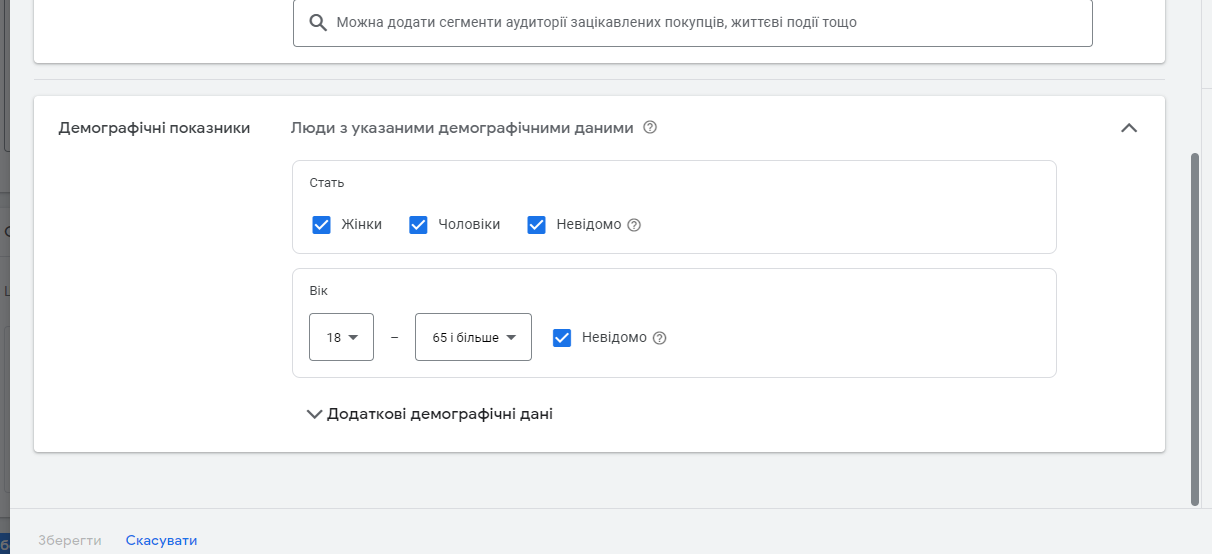Disable the gender Невідомо checkbox
This screenshot has width=1212, height=554.
pos(537,225)
